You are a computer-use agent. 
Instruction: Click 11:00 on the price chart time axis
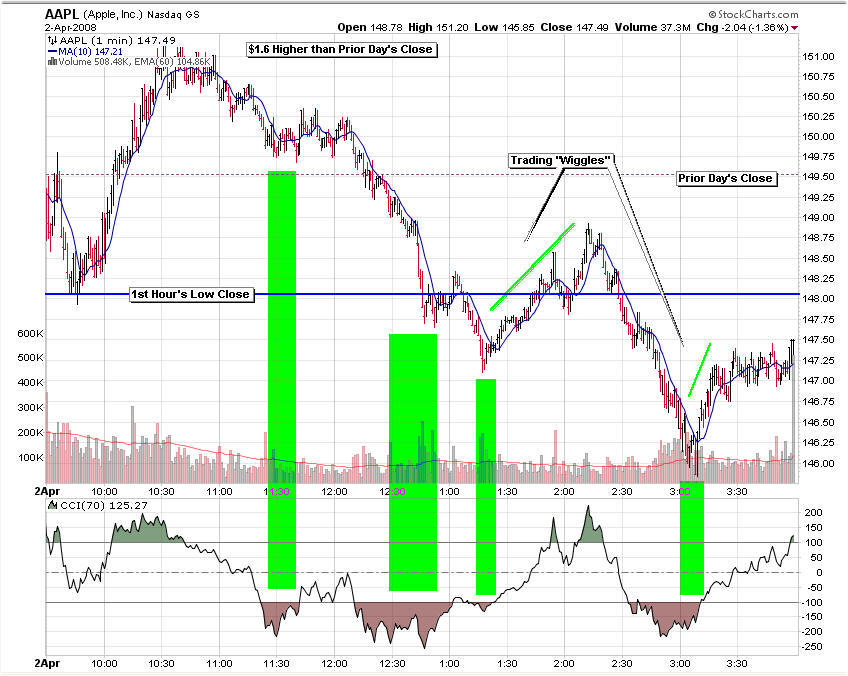click(219, 492)
